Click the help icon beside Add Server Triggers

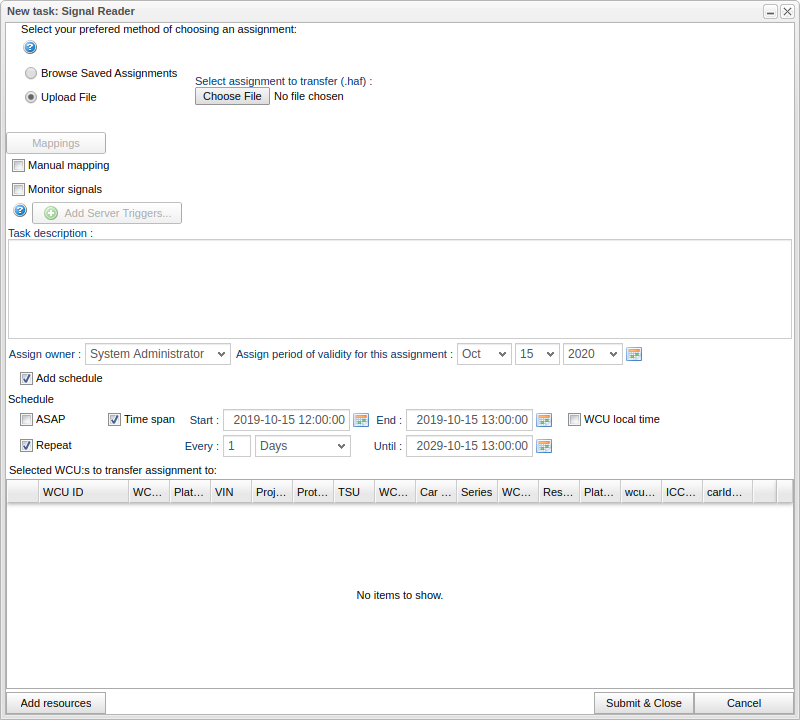point(20,211)
